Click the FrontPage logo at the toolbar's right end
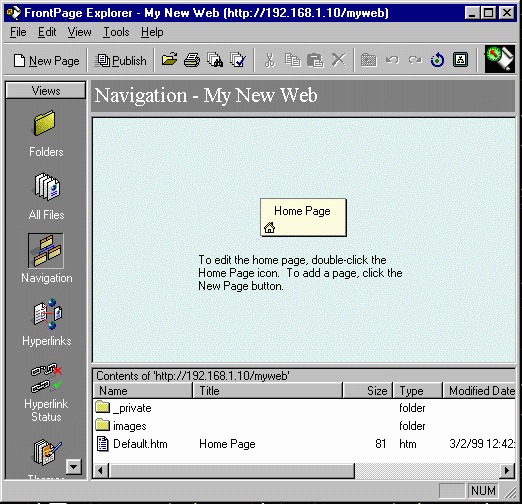 (x=500, y=59)
